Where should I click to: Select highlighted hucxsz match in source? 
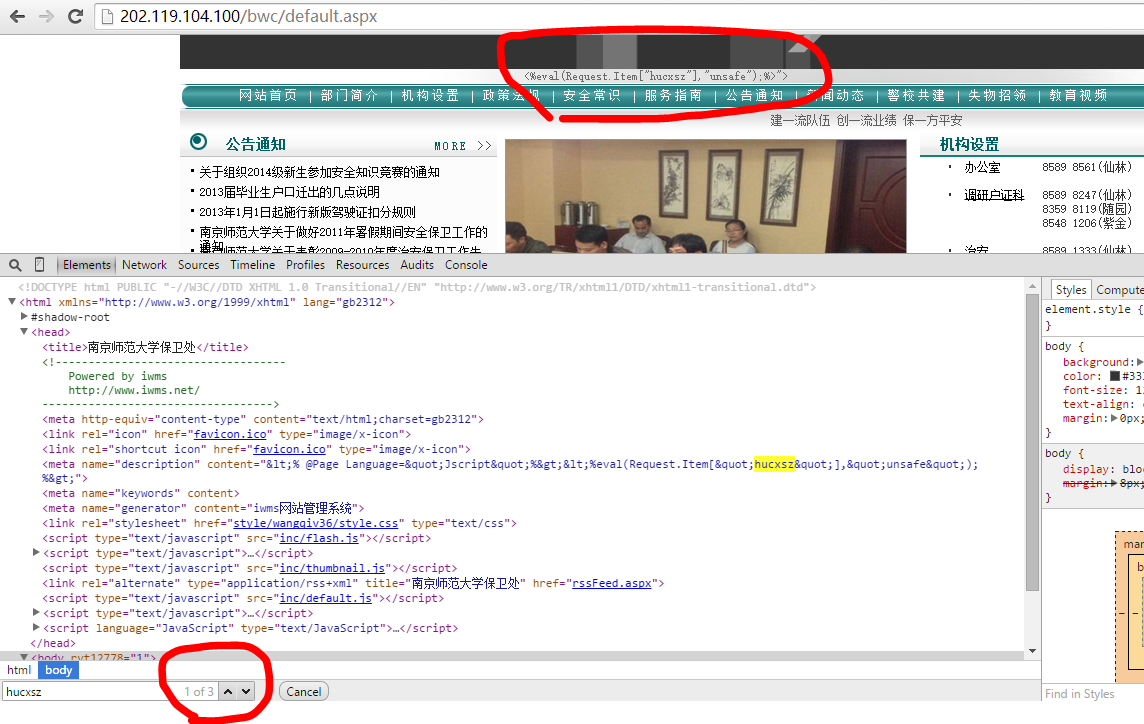774,464
